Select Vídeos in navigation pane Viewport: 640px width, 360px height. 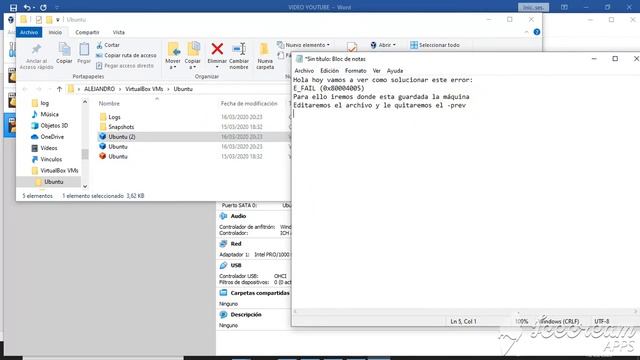click(49, 148)
